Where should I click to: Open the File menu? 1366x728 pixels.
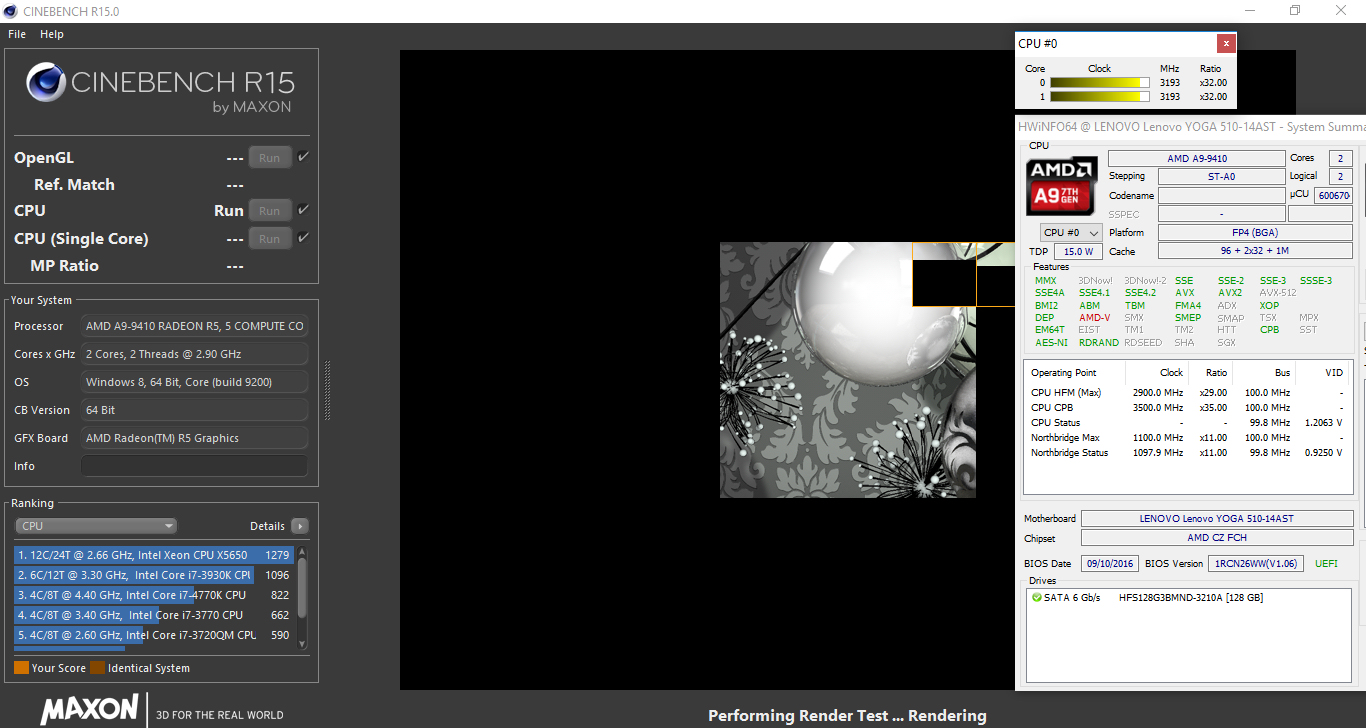[17, 34]
